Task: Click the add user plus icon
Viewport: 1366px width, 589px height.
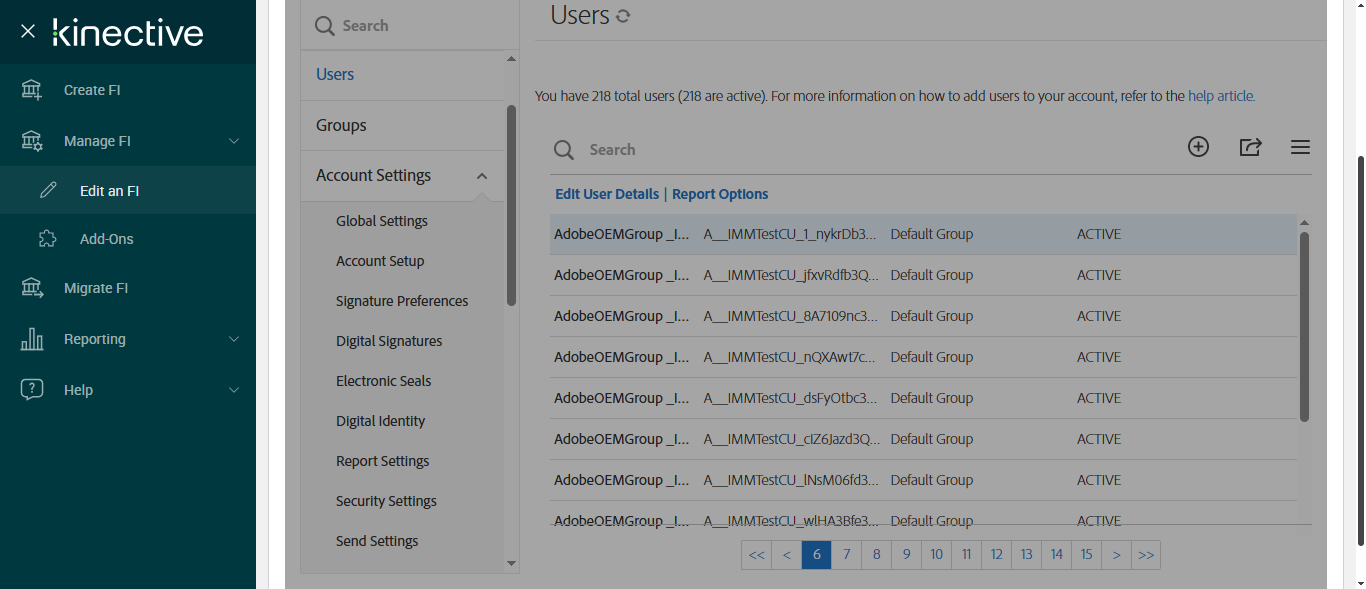Action: pyautogui.click(x=1198, y=147)
